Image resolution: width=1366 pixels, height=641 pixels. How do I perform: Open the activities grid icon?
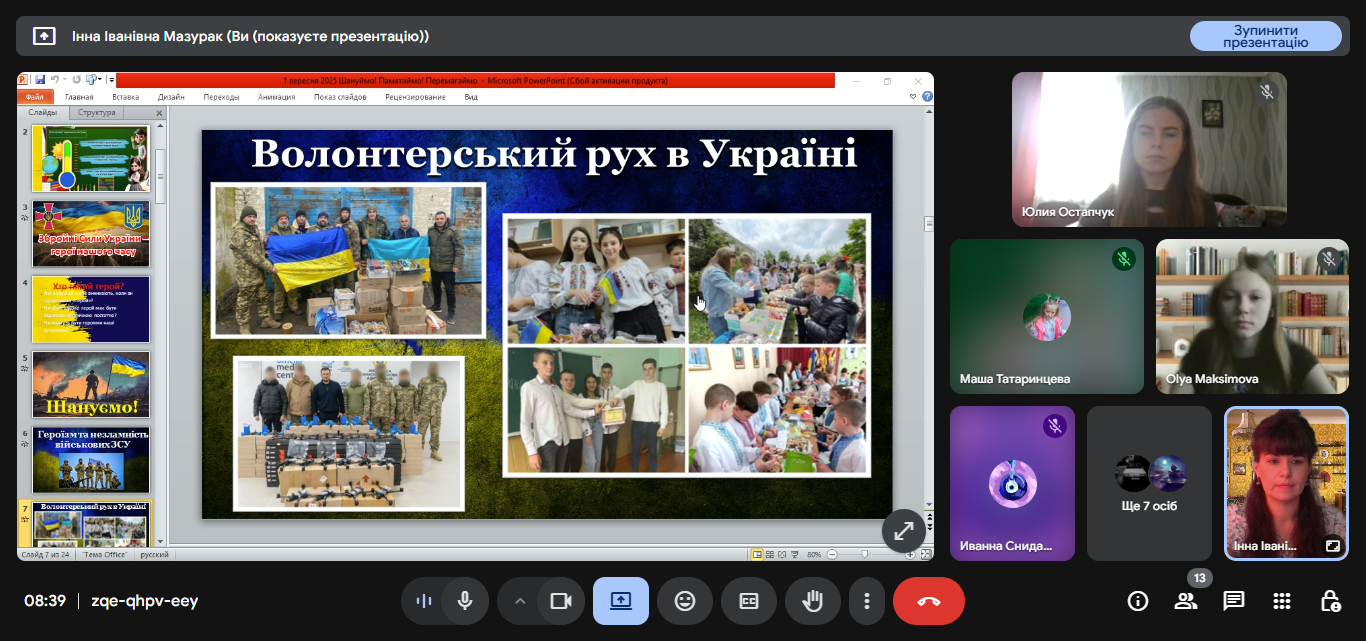tap(1282, 601)
